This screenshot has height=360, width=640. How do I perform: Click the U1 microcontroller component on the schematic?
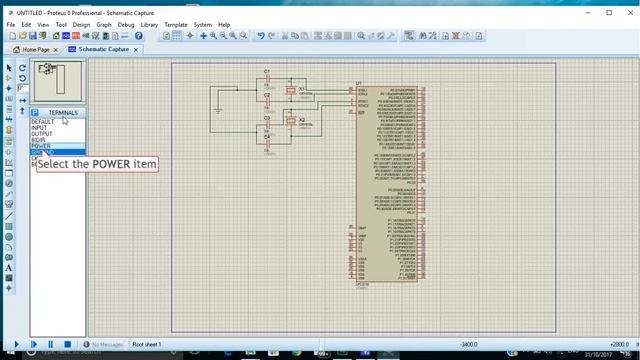[x=387, y=184]
